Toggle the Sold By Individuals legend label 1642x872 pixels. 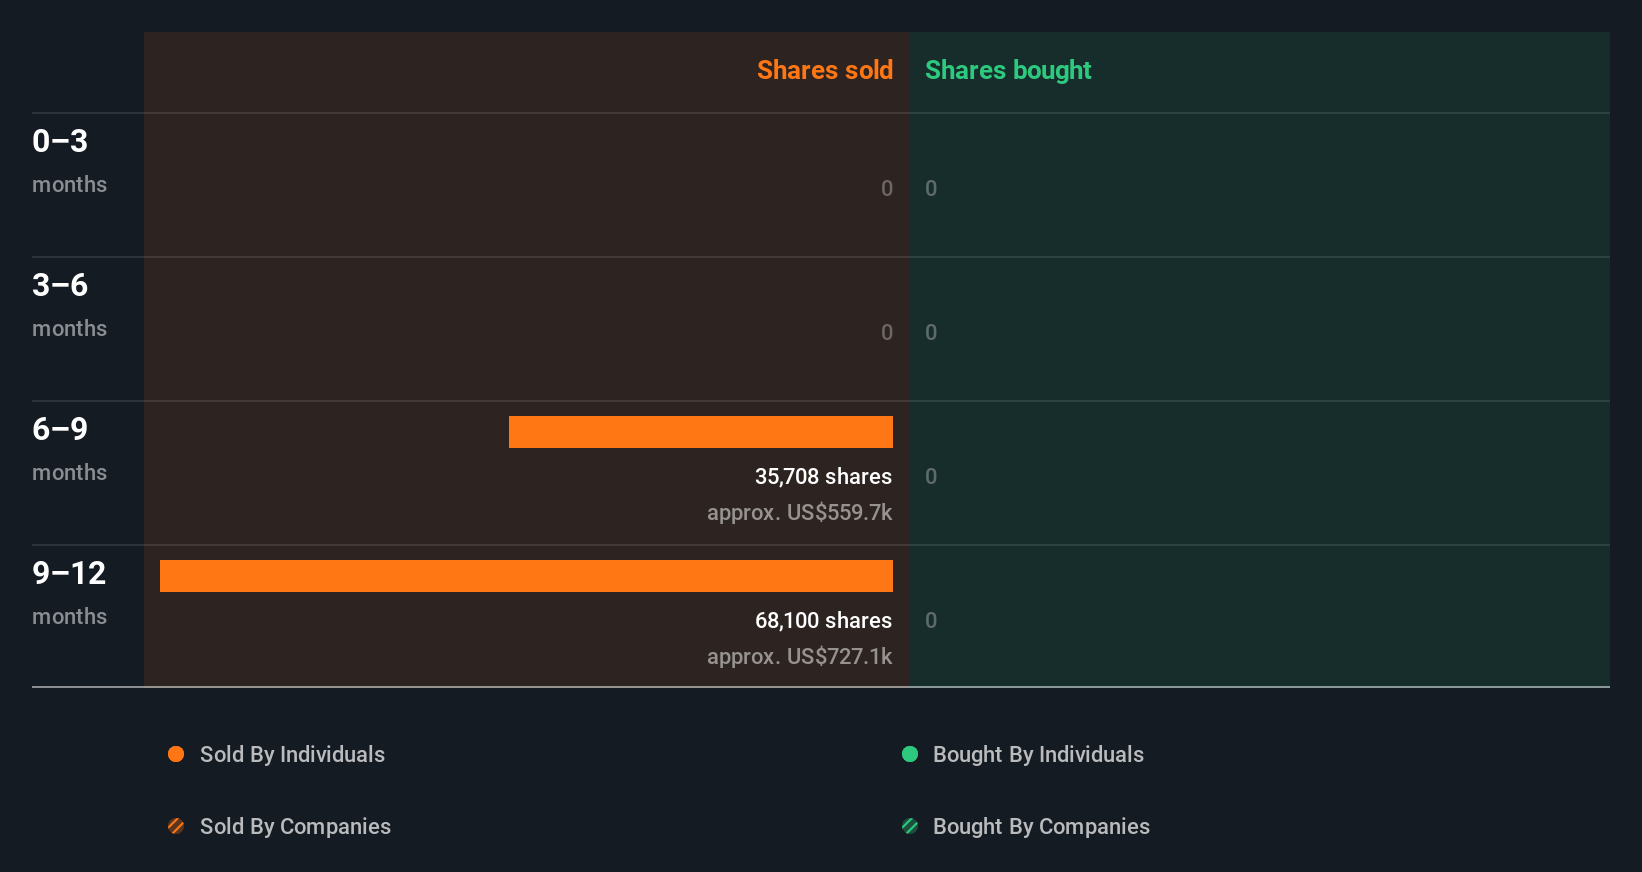pos(292,754)
